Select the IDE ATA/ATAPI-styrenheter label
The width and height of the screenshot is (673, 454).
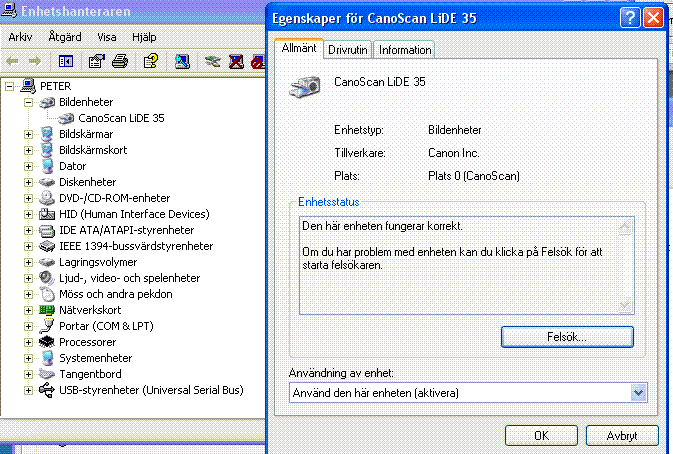[x=127, y=230]
